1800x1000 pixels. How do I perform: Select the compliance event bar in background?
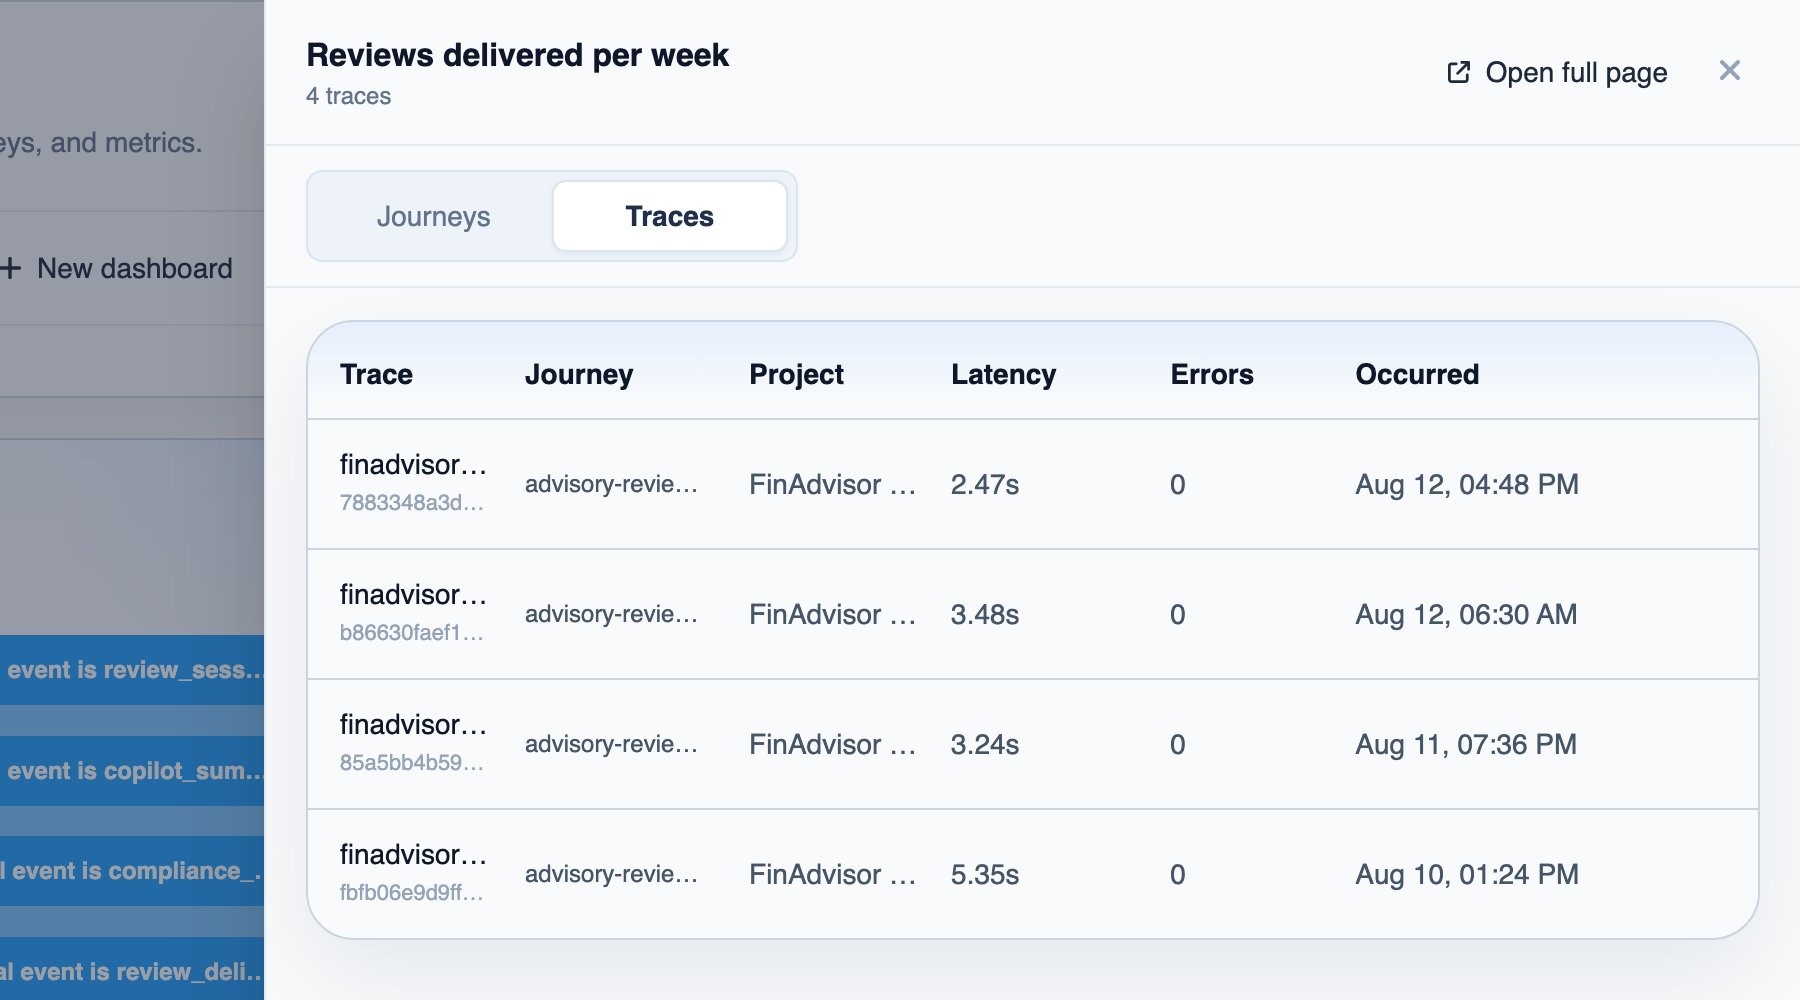(x=132, y=871)
